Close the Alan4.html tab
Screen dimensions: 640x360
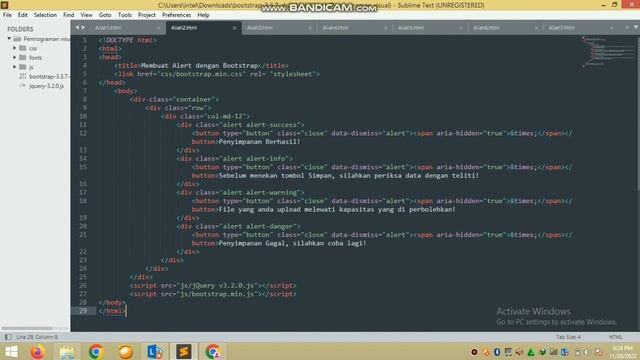(x=385, y=28)
